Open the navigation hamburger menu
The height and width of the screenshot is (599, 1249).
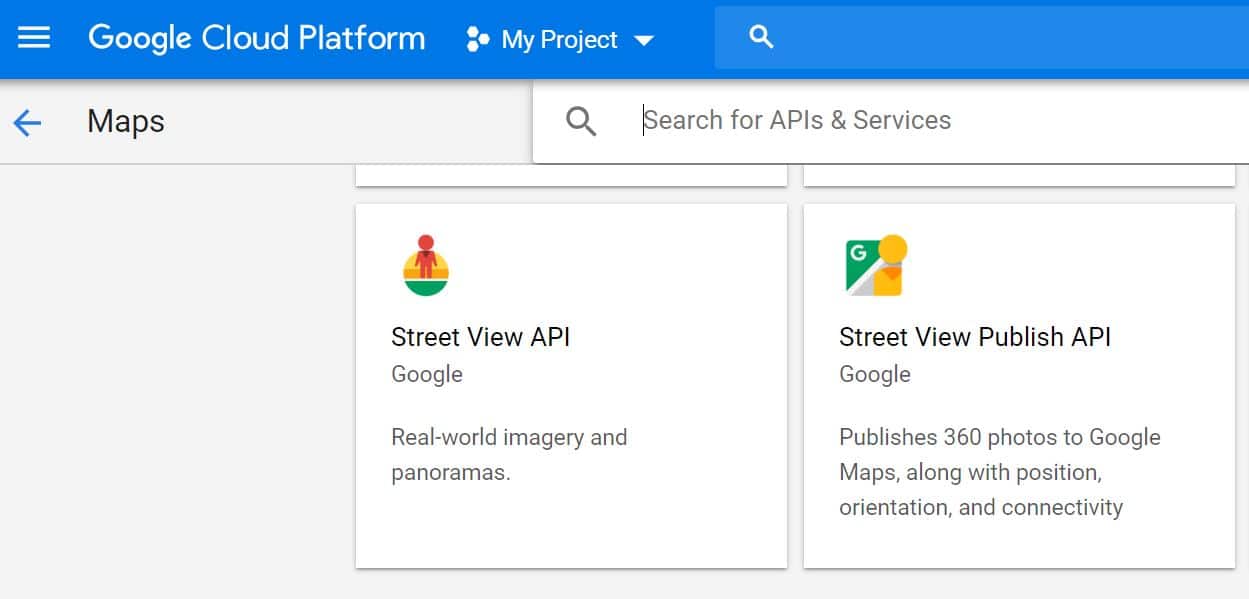(x=33, y=38)
